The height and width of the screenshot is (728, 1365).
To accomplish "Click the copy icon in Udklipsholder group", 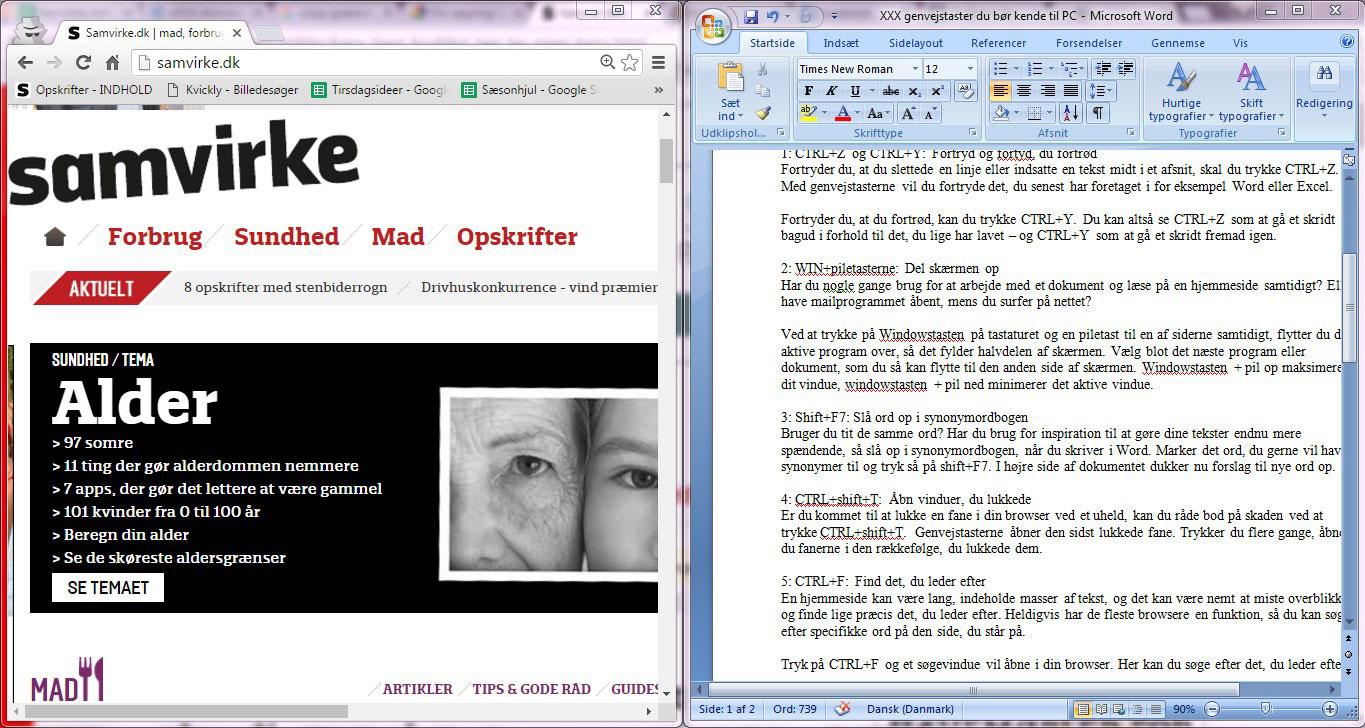I will pyautogui.click(x=762, y=91).
